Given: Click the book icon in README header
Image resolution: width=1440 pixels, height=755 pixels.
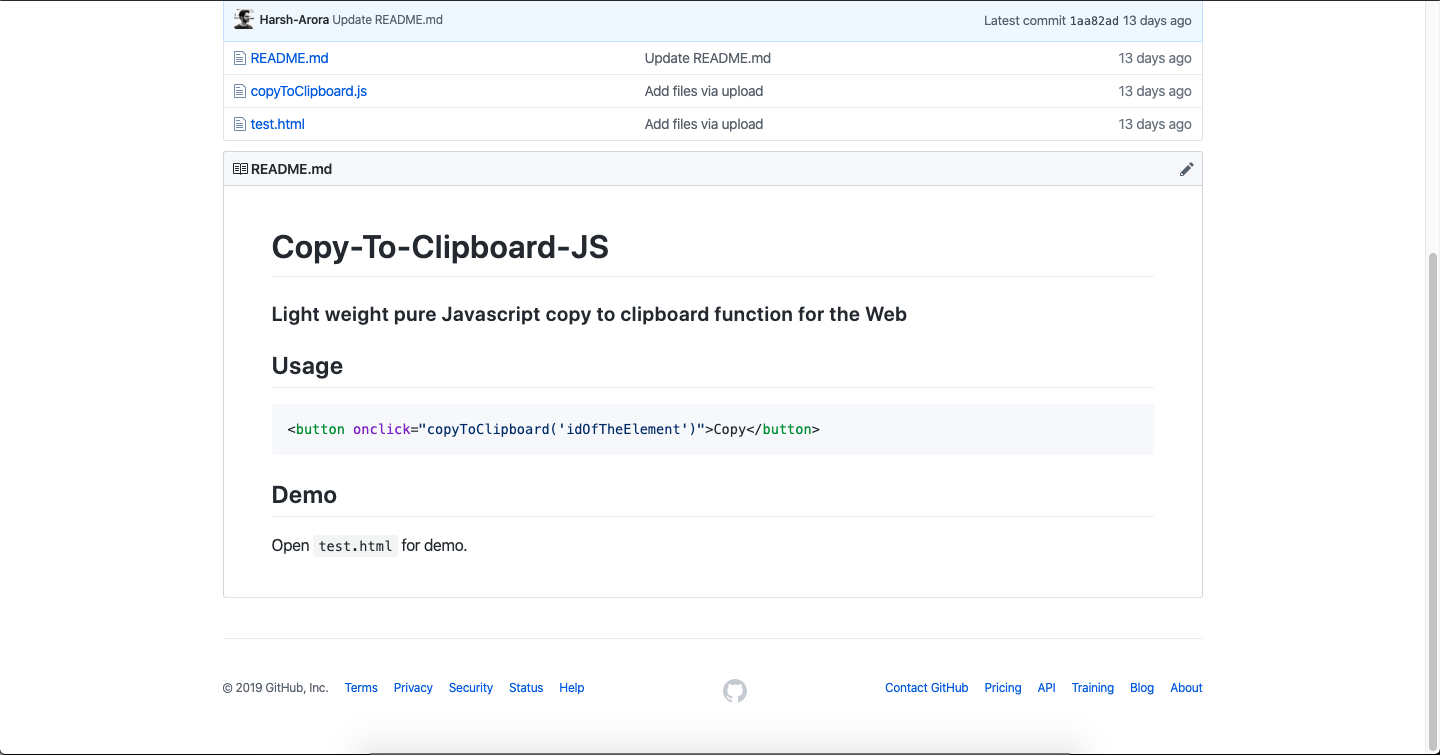Looking at the screenshot, I should [x=240, y=169].
